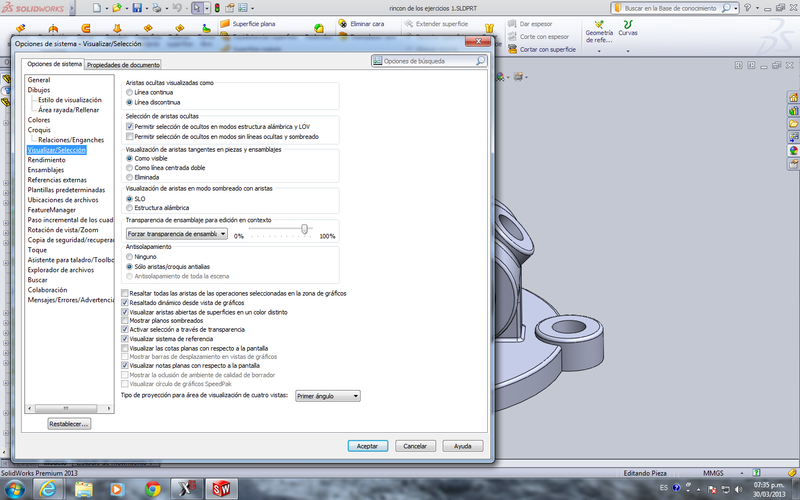The height and width of the screenshot is (500, 800).
Task: Click the Aceptar button
Action: (368, 446)
